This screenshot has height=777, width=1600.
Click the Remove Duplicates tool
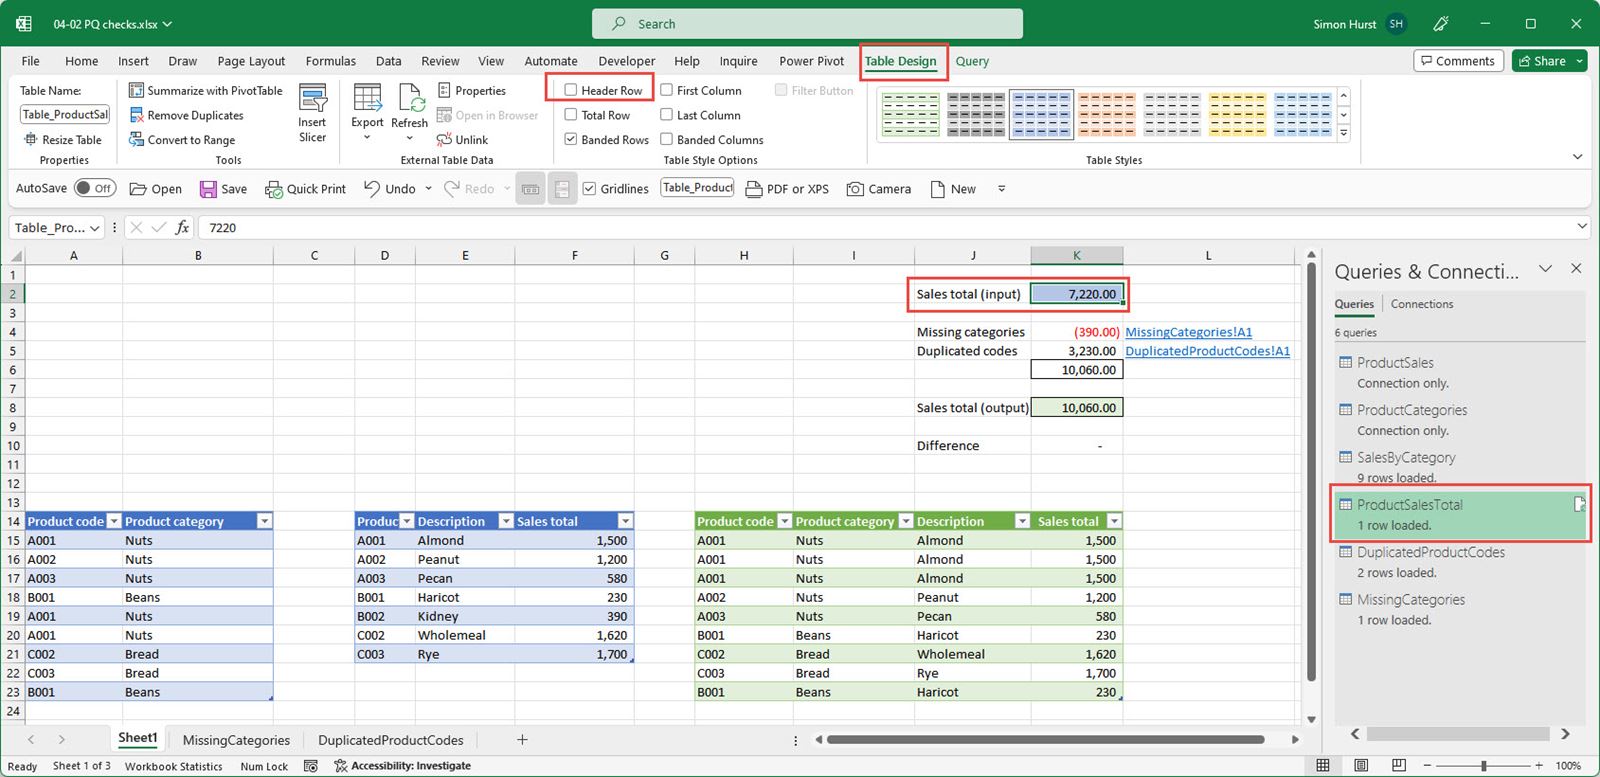(x=195, y=116)
